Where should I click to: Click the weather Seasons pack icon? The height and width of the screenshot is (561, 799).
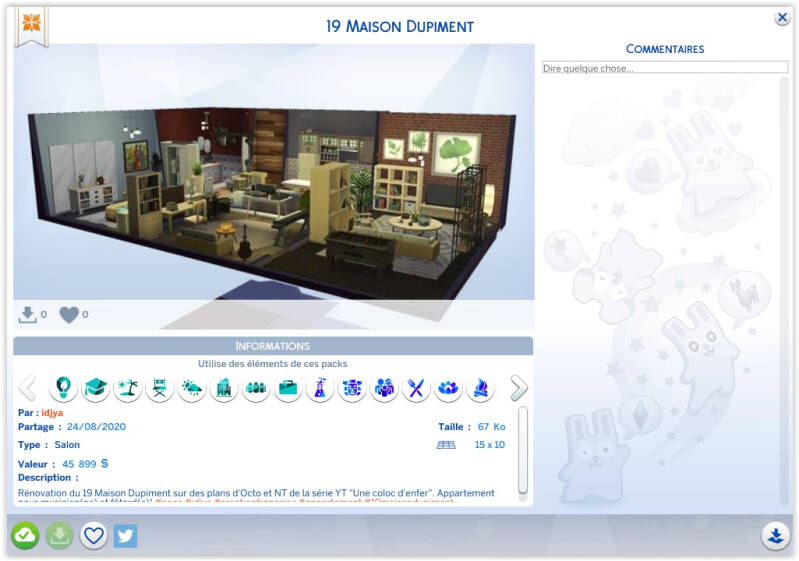tap(192, 388)
